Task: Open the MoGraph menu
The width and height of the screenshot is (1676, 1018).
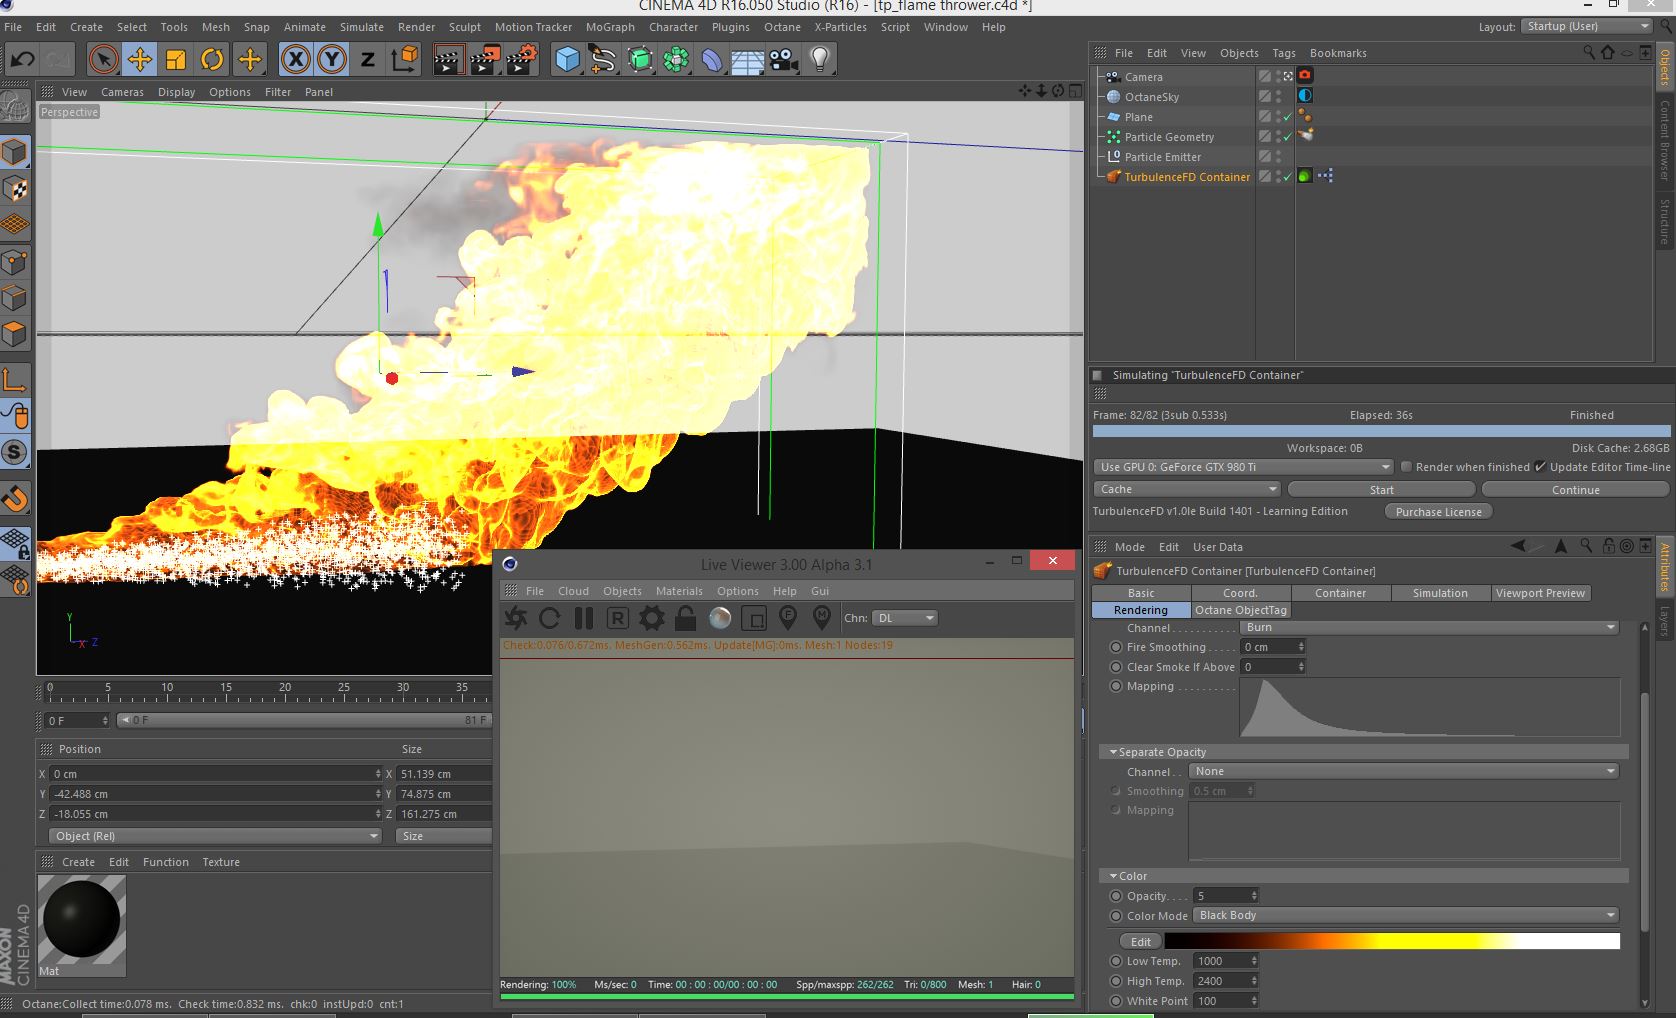Action: (609, 27)
